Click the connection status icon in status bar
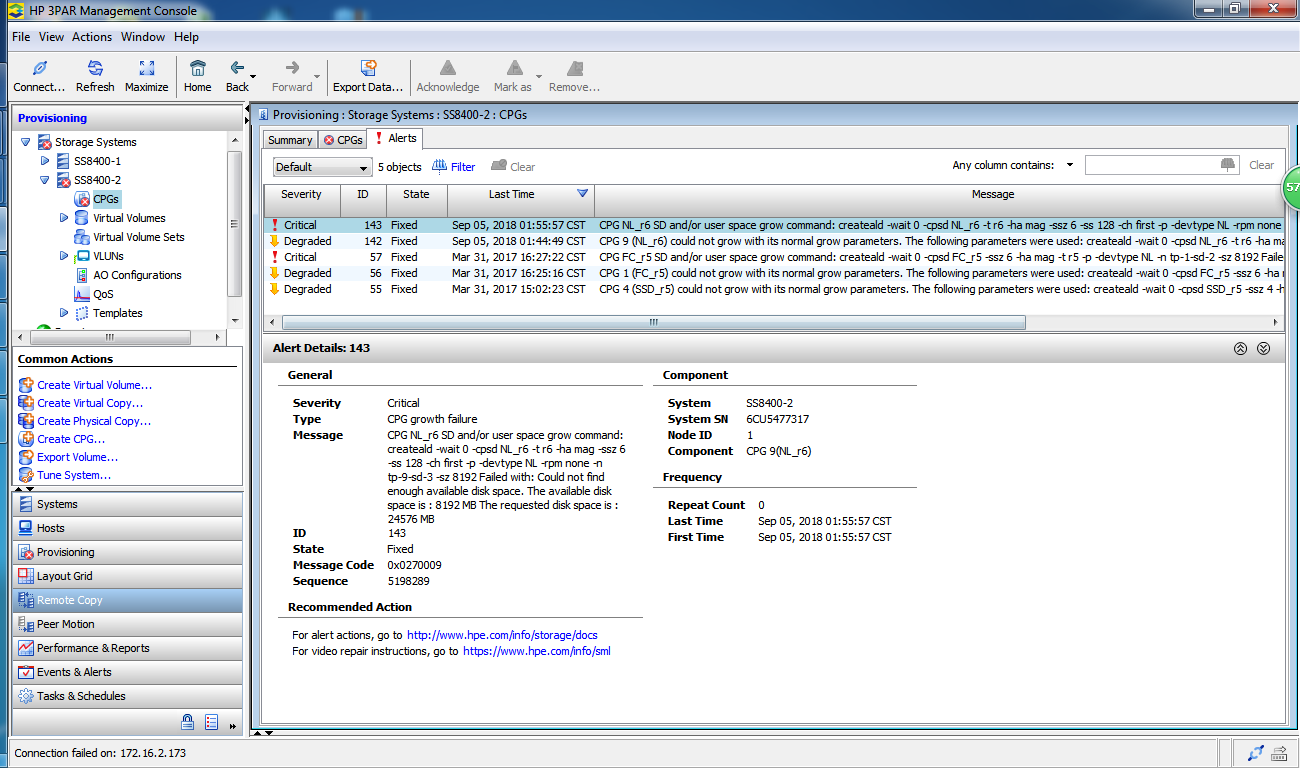The height and width of the screenshot is (768, 1300). pos(1255,752)
